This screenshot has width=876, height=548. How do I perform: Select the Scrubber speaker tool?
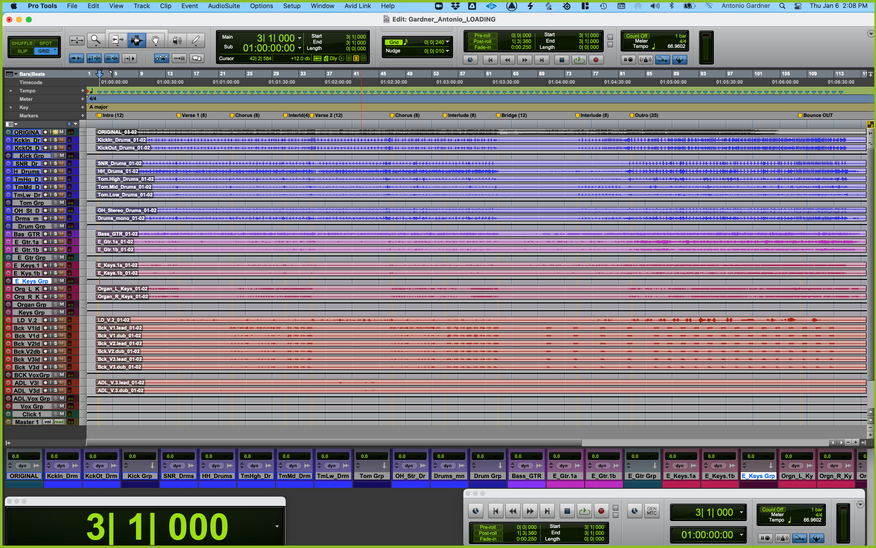[x=177, y=40]
